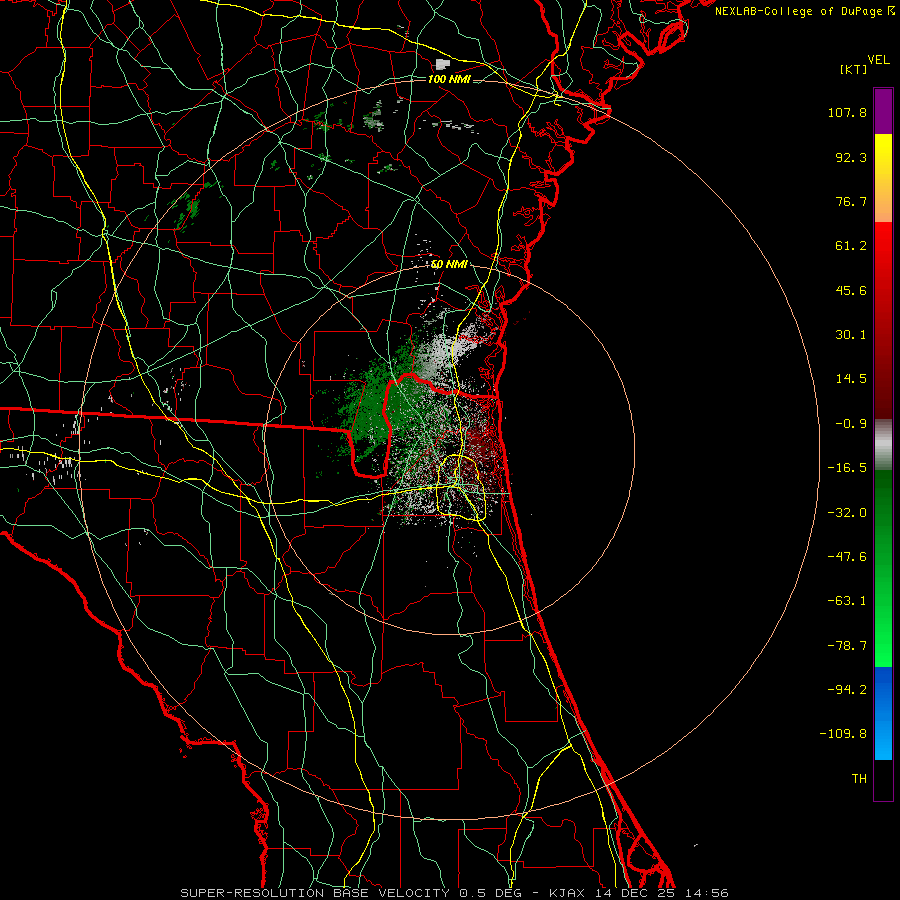This screenshot has width=900, height=900.
Task: Select the -94.2 legend value
Action: coord(847,690)
